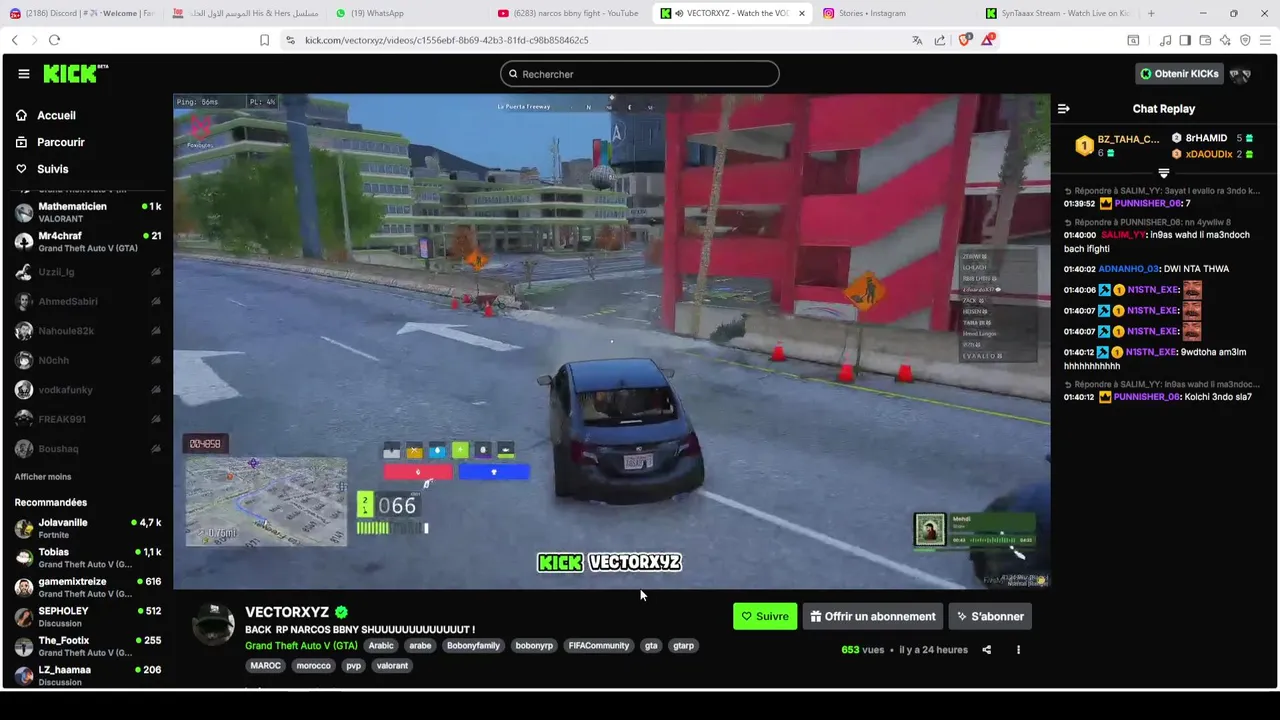Viewport: 1280px width, 720px height.
Task: Share the video via share icon
Action: pyautogui.click(x=987, y=650)
